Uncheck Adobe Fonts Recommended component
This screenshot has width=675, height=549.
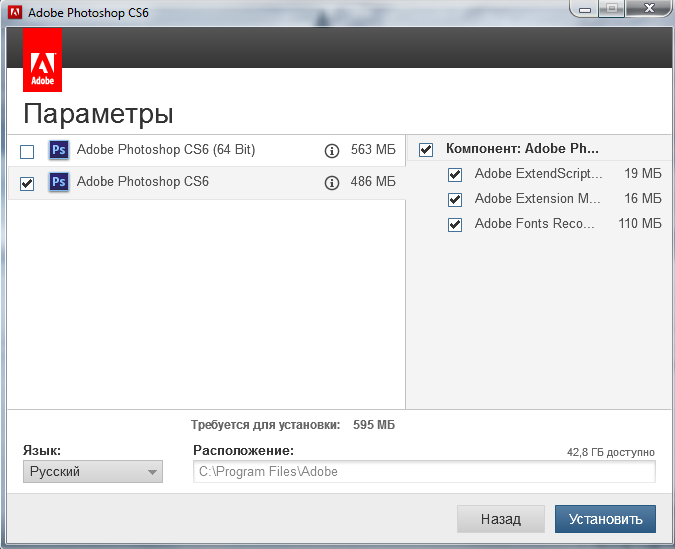pos(455,224)
